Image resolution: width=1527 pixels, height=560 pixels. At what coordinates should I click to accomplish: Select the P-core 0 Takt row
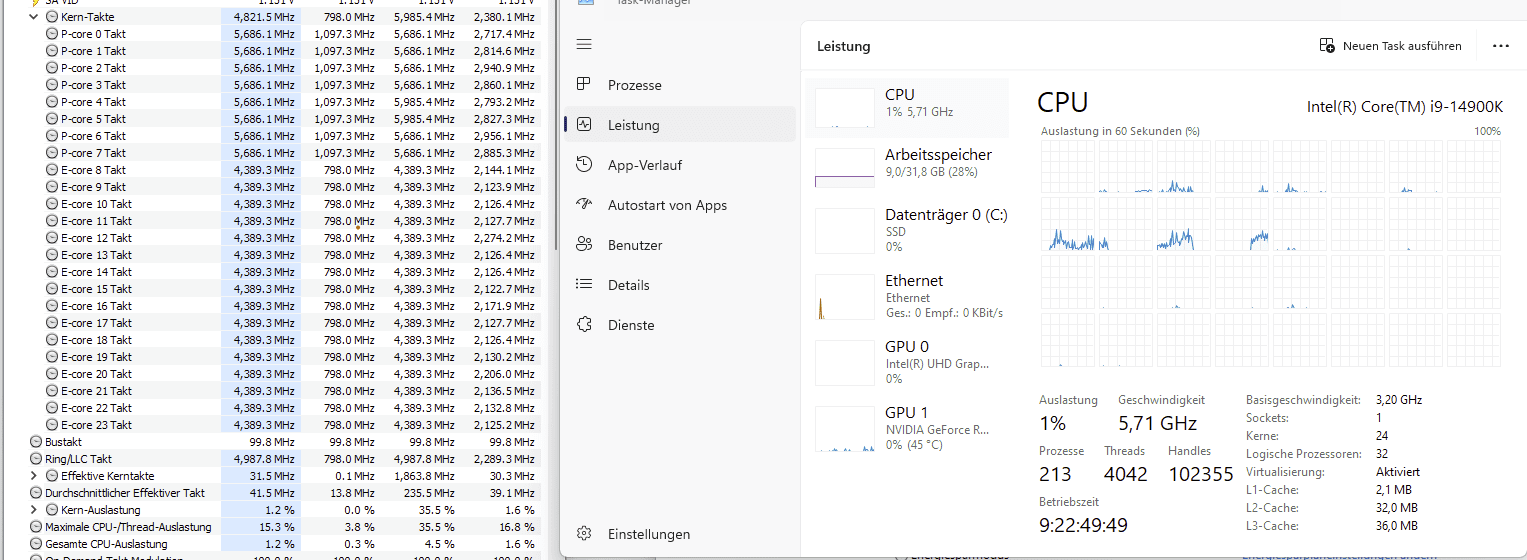pyautogui.click(x=93, y=34)
